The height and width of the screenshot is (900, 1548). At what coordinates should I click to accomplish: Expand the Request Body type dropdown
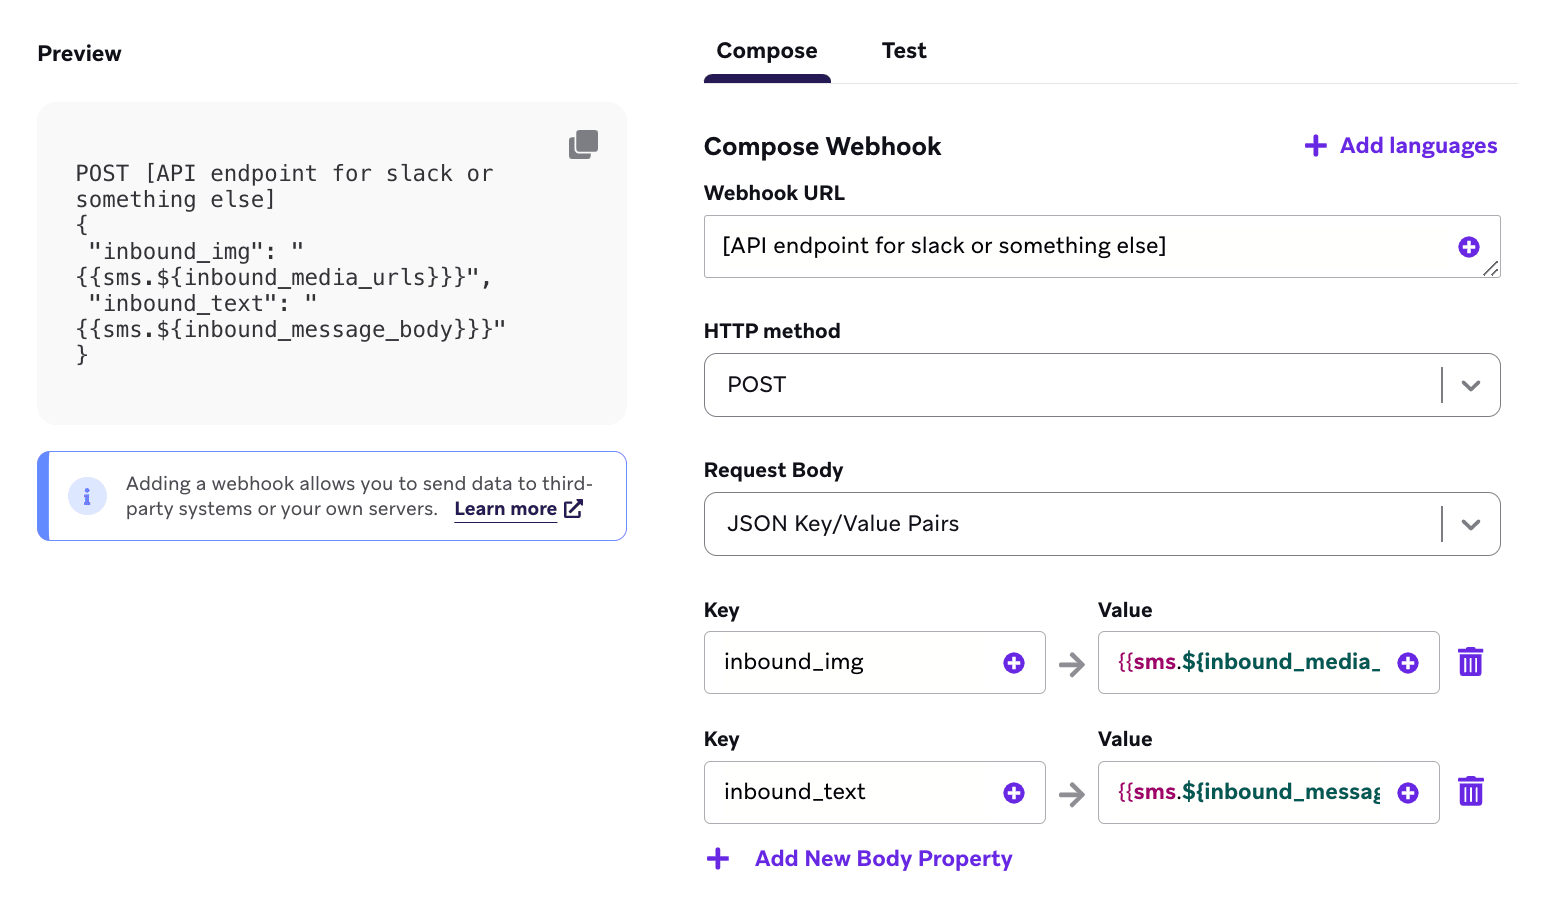point(1470,524)
